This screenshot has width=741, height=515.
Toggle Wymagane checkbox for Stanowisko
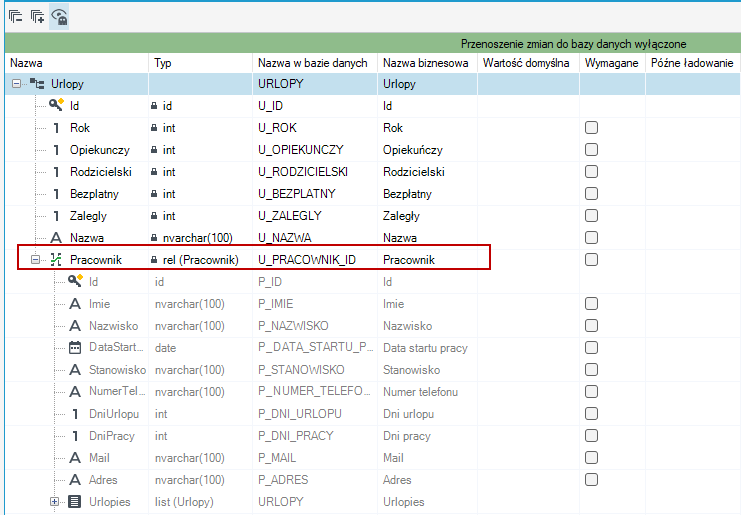pos(591,369)
